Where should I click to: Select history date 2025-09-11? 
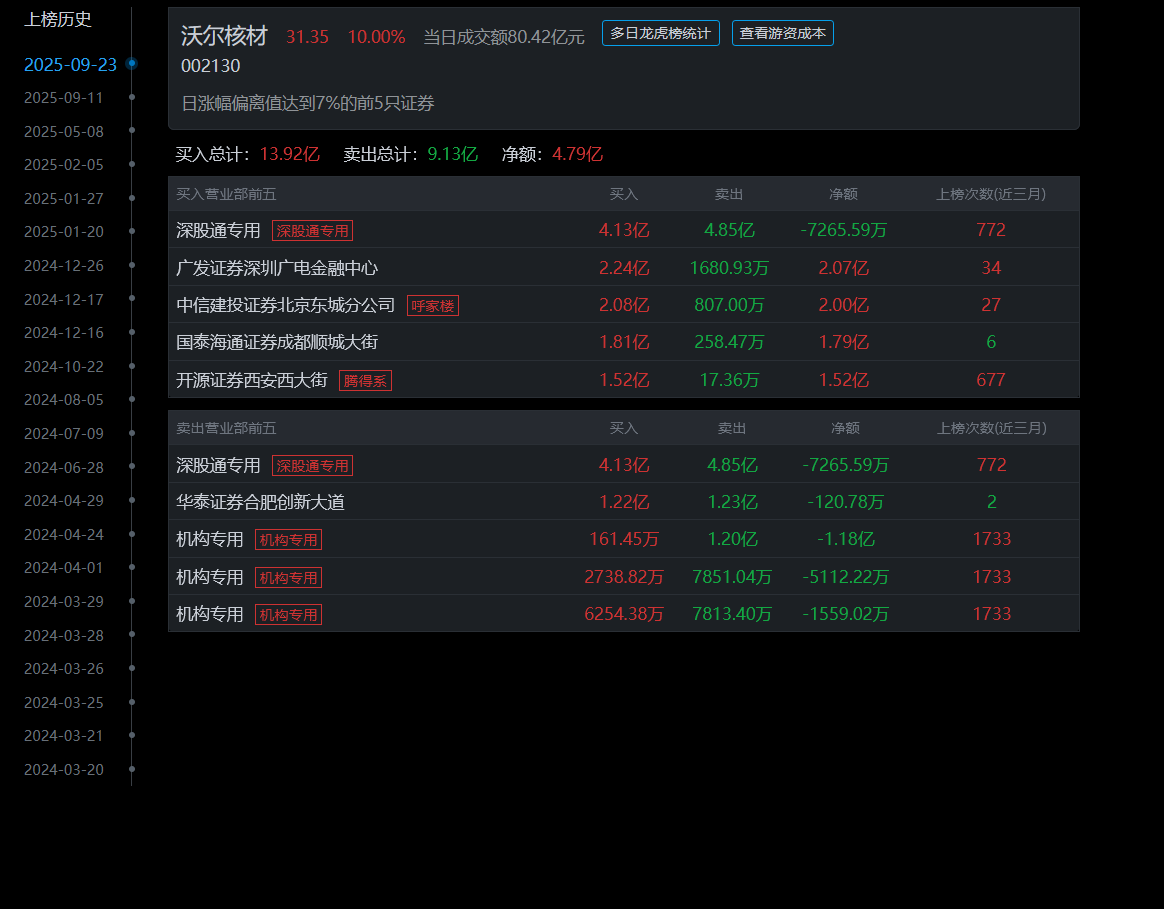(x=64, y=98)
